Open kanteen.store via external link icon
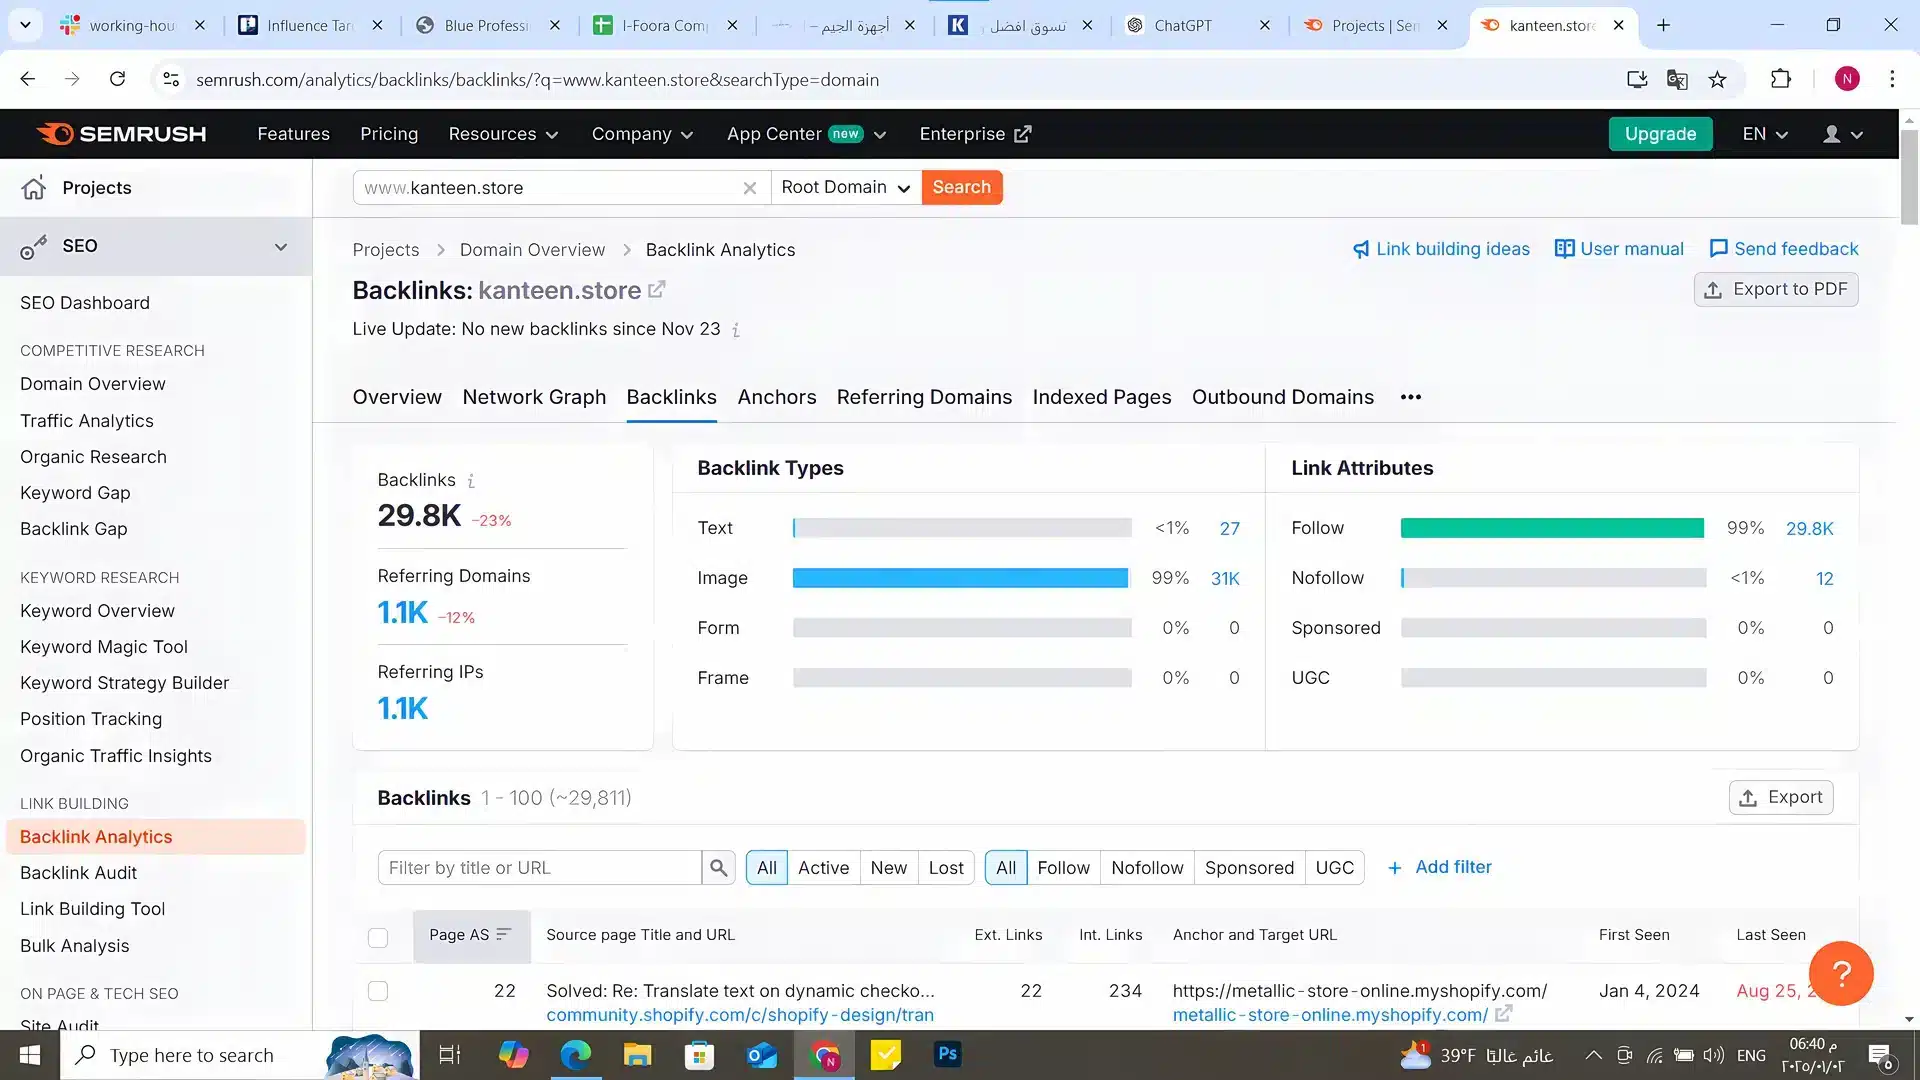1920x1080 pixels. [x=656, y=289]
